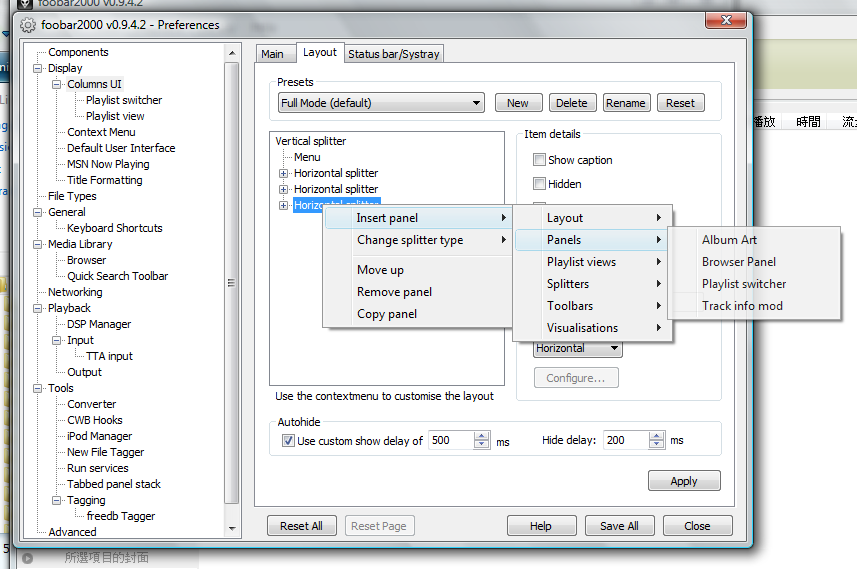Select Playlist view in preferences tree
The width and height of the screenshot is (857, 569).
point(115,116)
